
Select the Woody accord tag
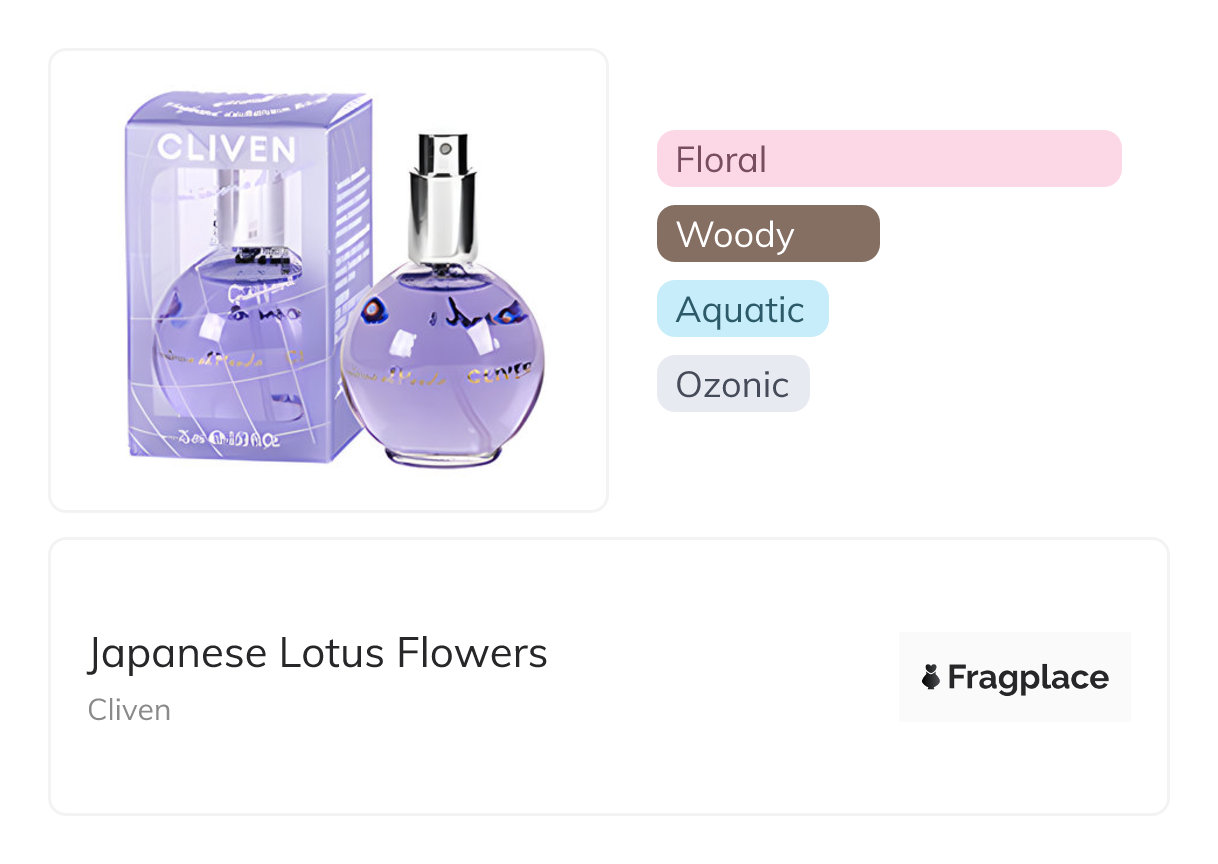pyautogui.click(x=767, y=234)
